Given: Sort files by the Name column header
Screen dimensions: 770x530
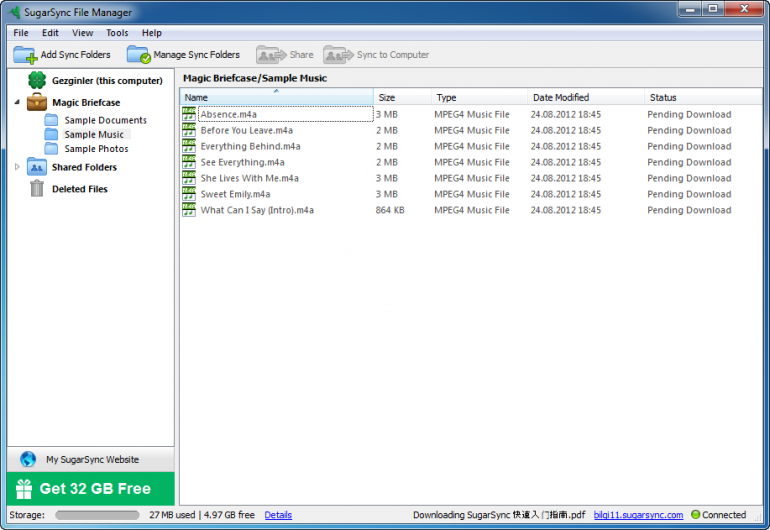Looking at the screenshot, I should [x=275, y=98].
